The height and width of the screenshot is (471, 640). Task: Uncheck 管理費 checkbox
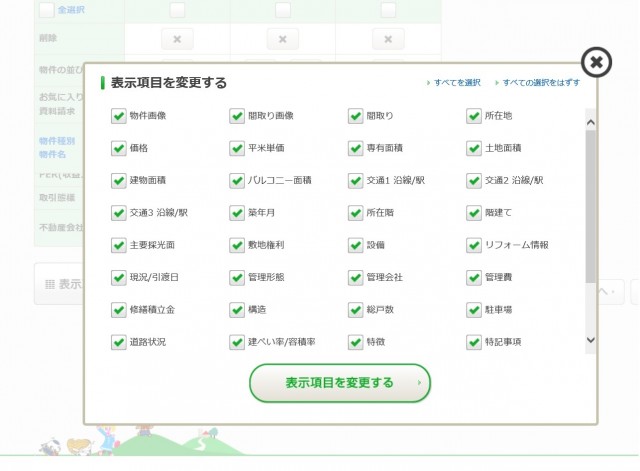point(474,278)
